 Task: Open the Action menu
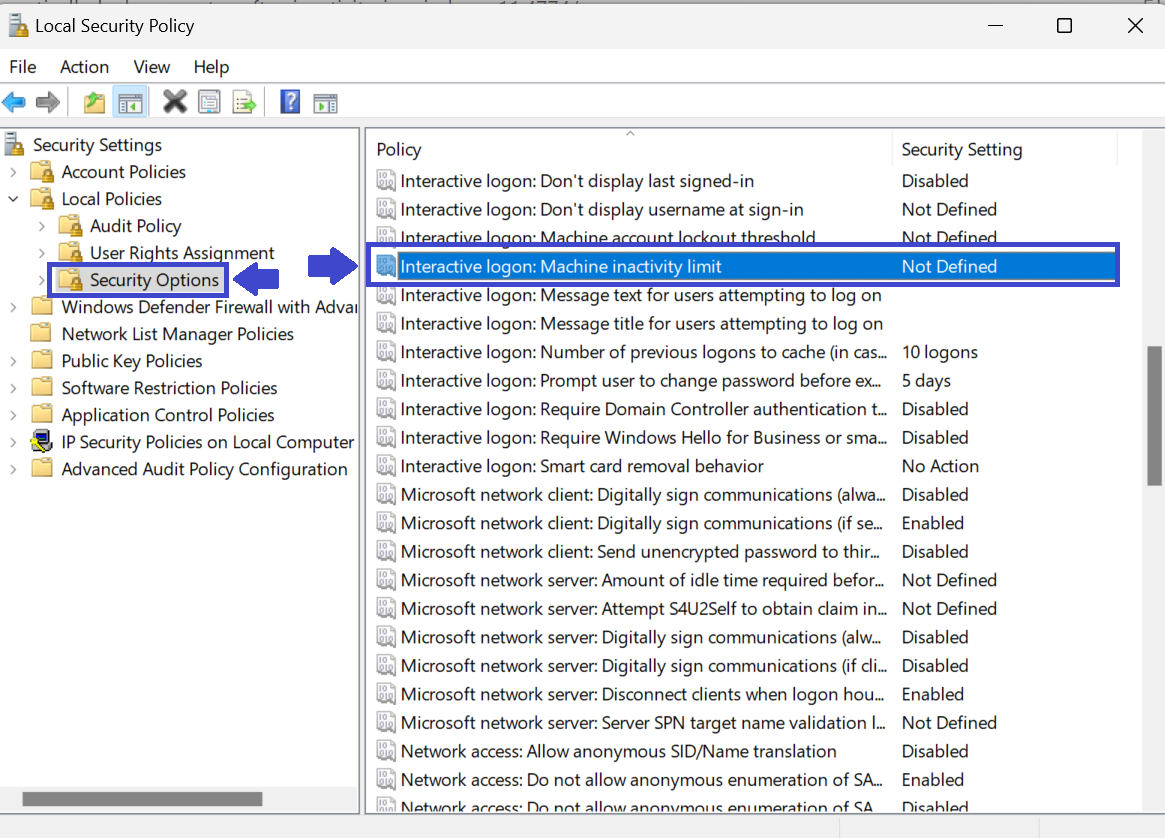coord(84,67)
